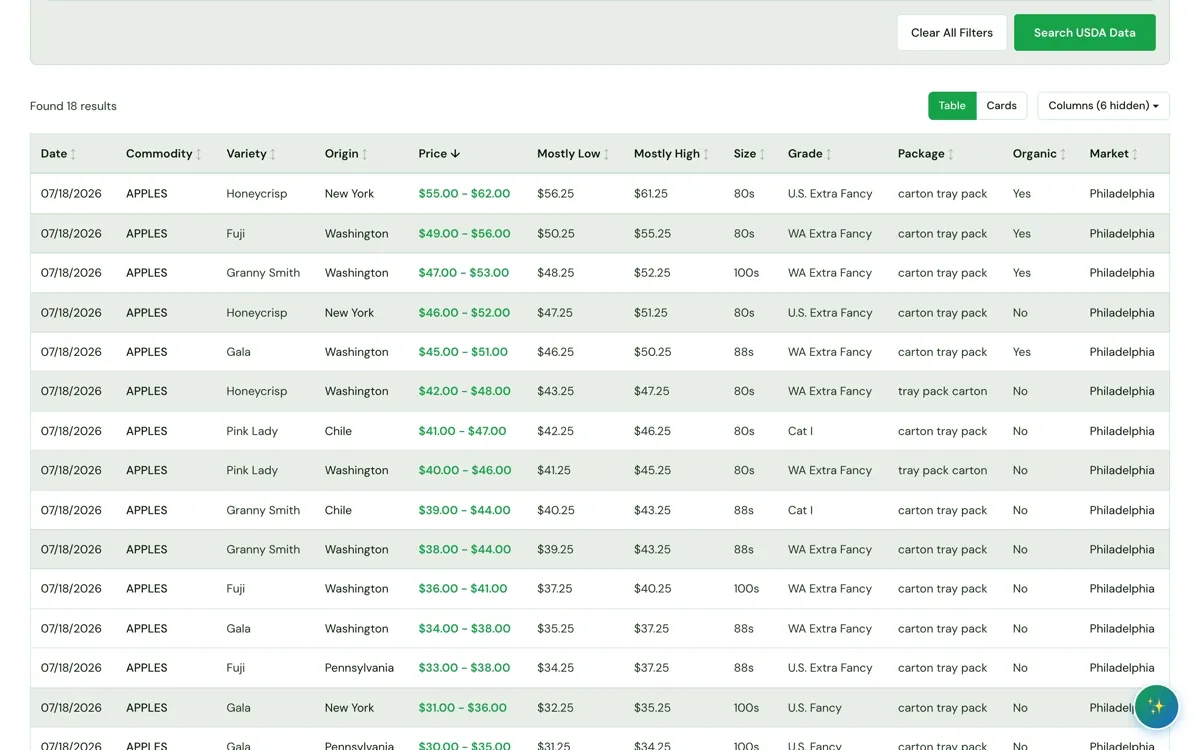The image size is (1200, 750).
Task: Click Cat I grade in $41.00 row
Action: (x=800, y=432)
